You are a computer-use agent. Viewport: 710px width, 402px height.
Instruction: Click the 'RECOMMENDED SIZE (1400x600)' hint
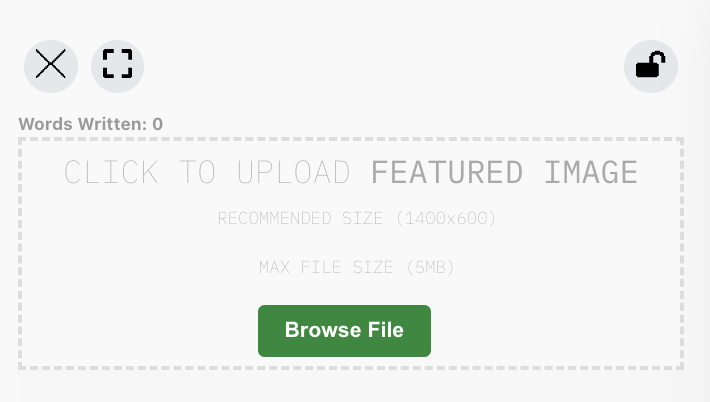coord(357,218)
